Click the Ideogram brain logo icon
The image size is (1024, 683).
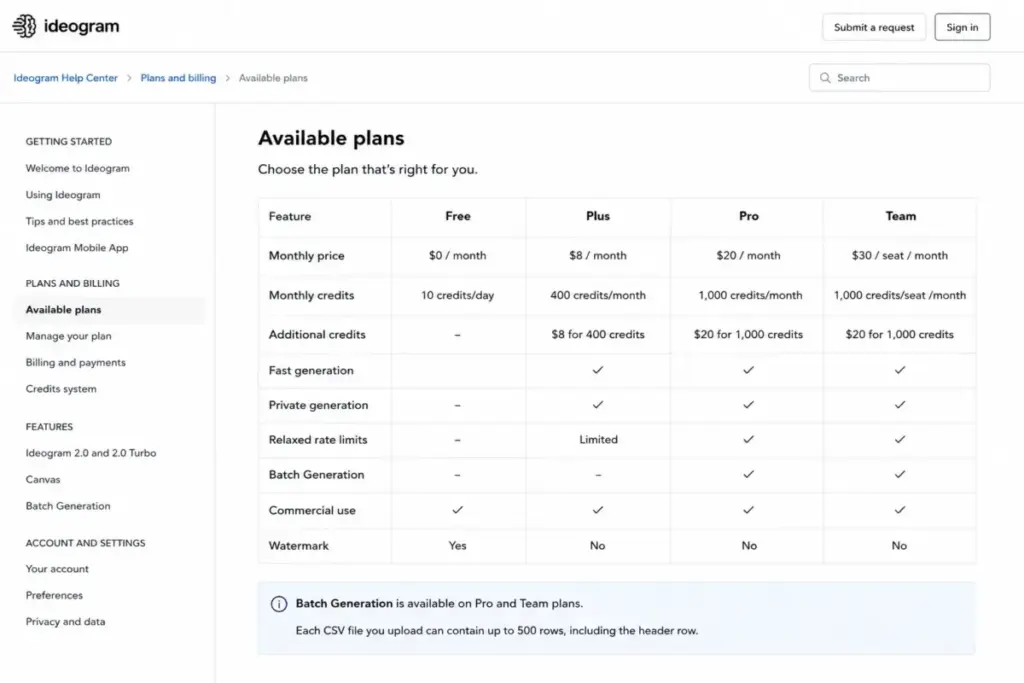coord(25,26)
